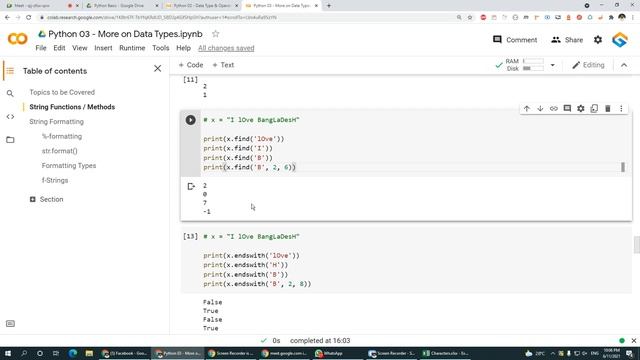Open the Runtime menu
Screen dimensions: 640x360
point(132,48)
